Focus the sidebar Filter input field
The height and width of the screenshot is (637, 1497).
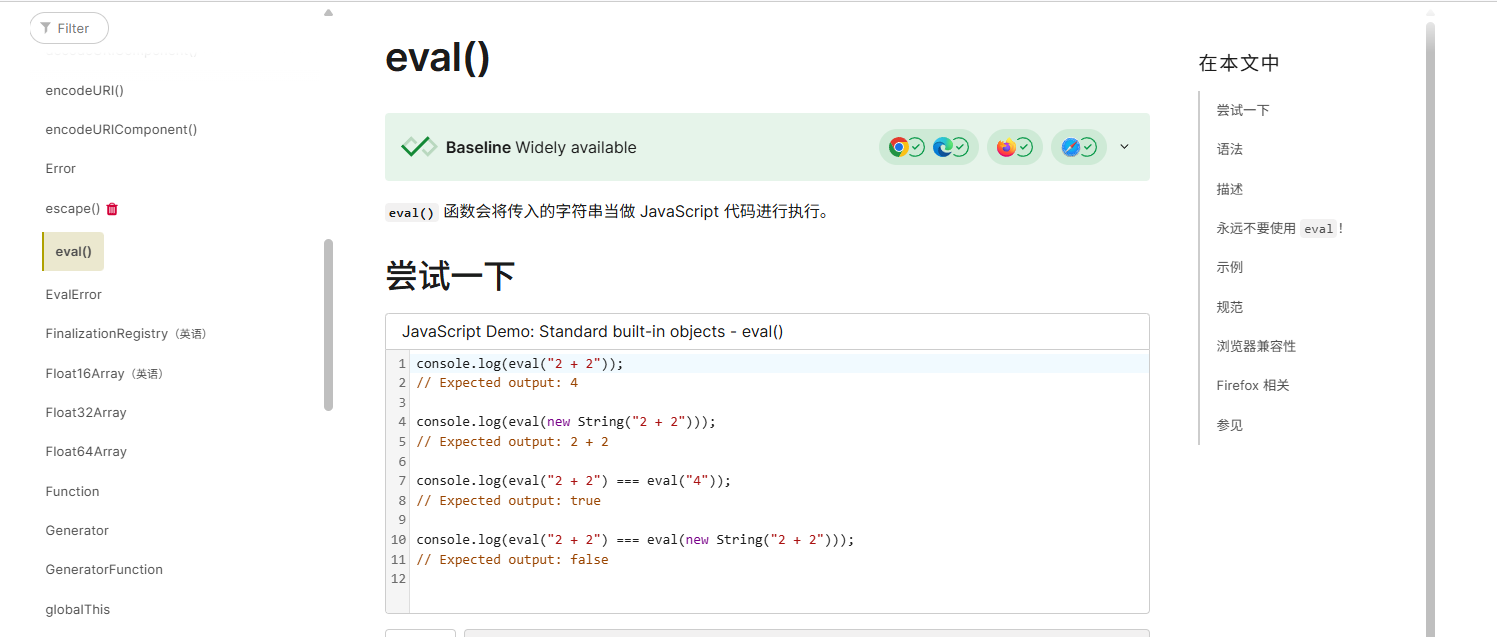tap(75, 28)
